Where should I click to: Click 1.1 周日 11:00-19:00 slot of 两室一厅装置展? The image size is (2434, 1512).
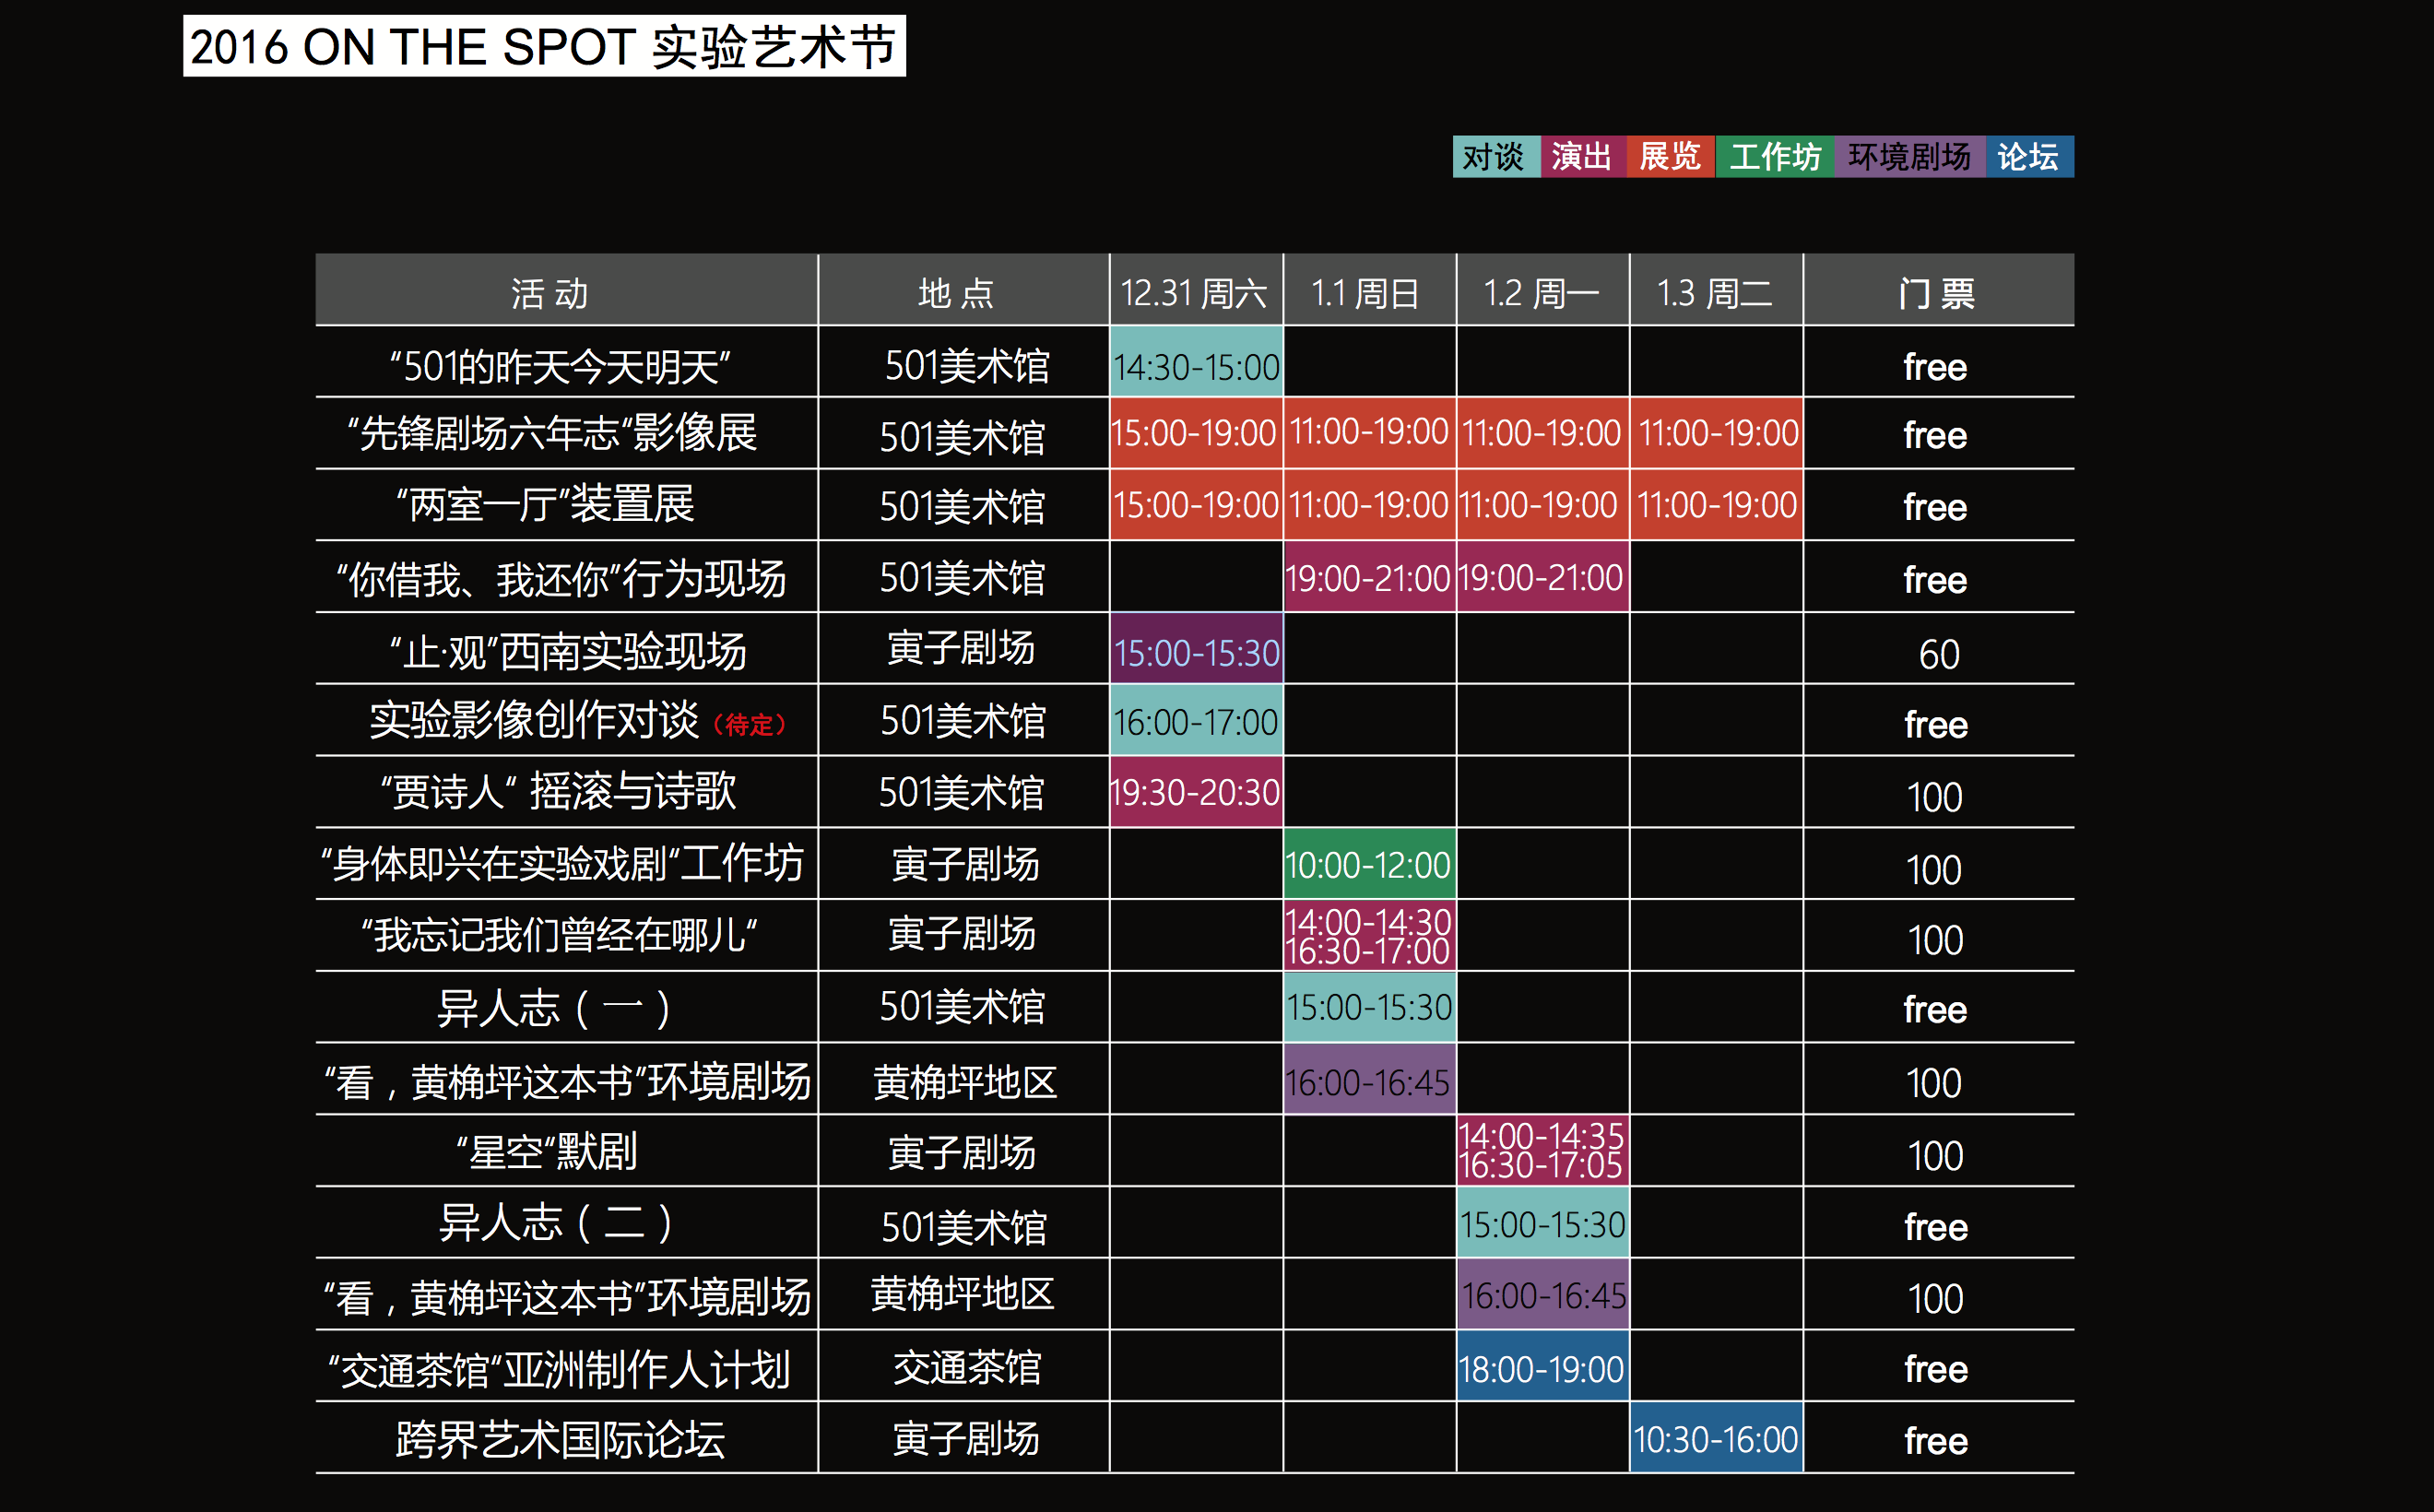pos(1370,505)
